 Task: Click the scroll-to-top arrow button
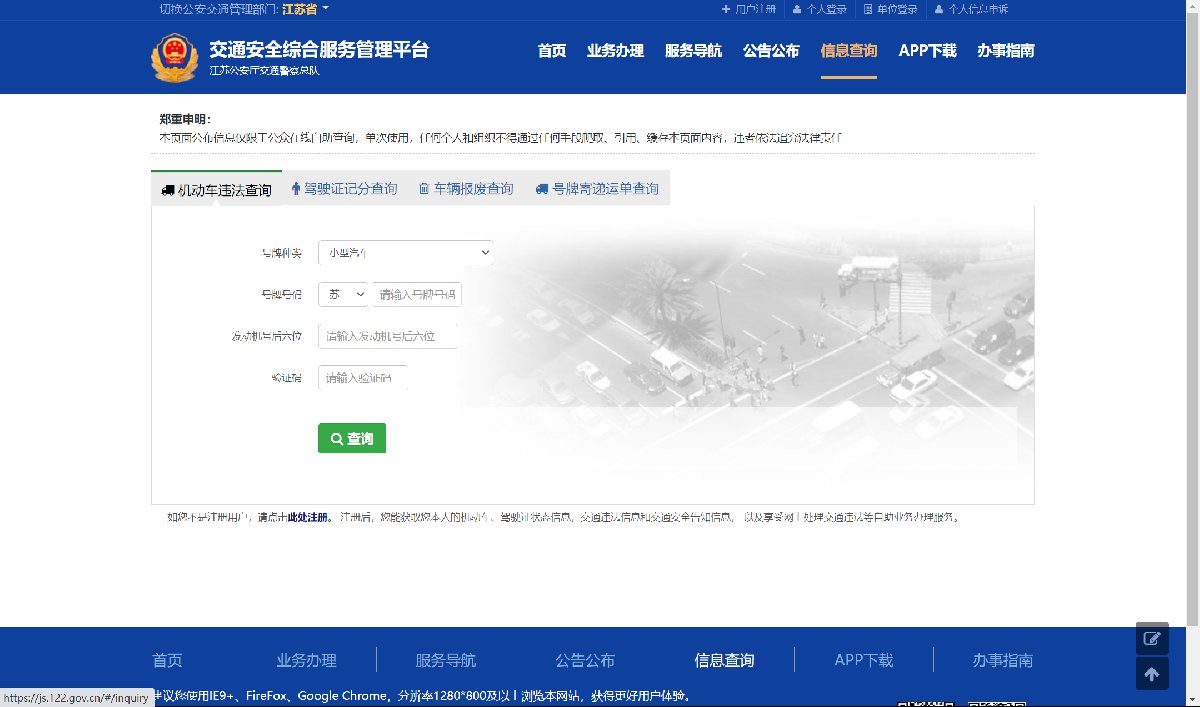[x=1152, y=674]
